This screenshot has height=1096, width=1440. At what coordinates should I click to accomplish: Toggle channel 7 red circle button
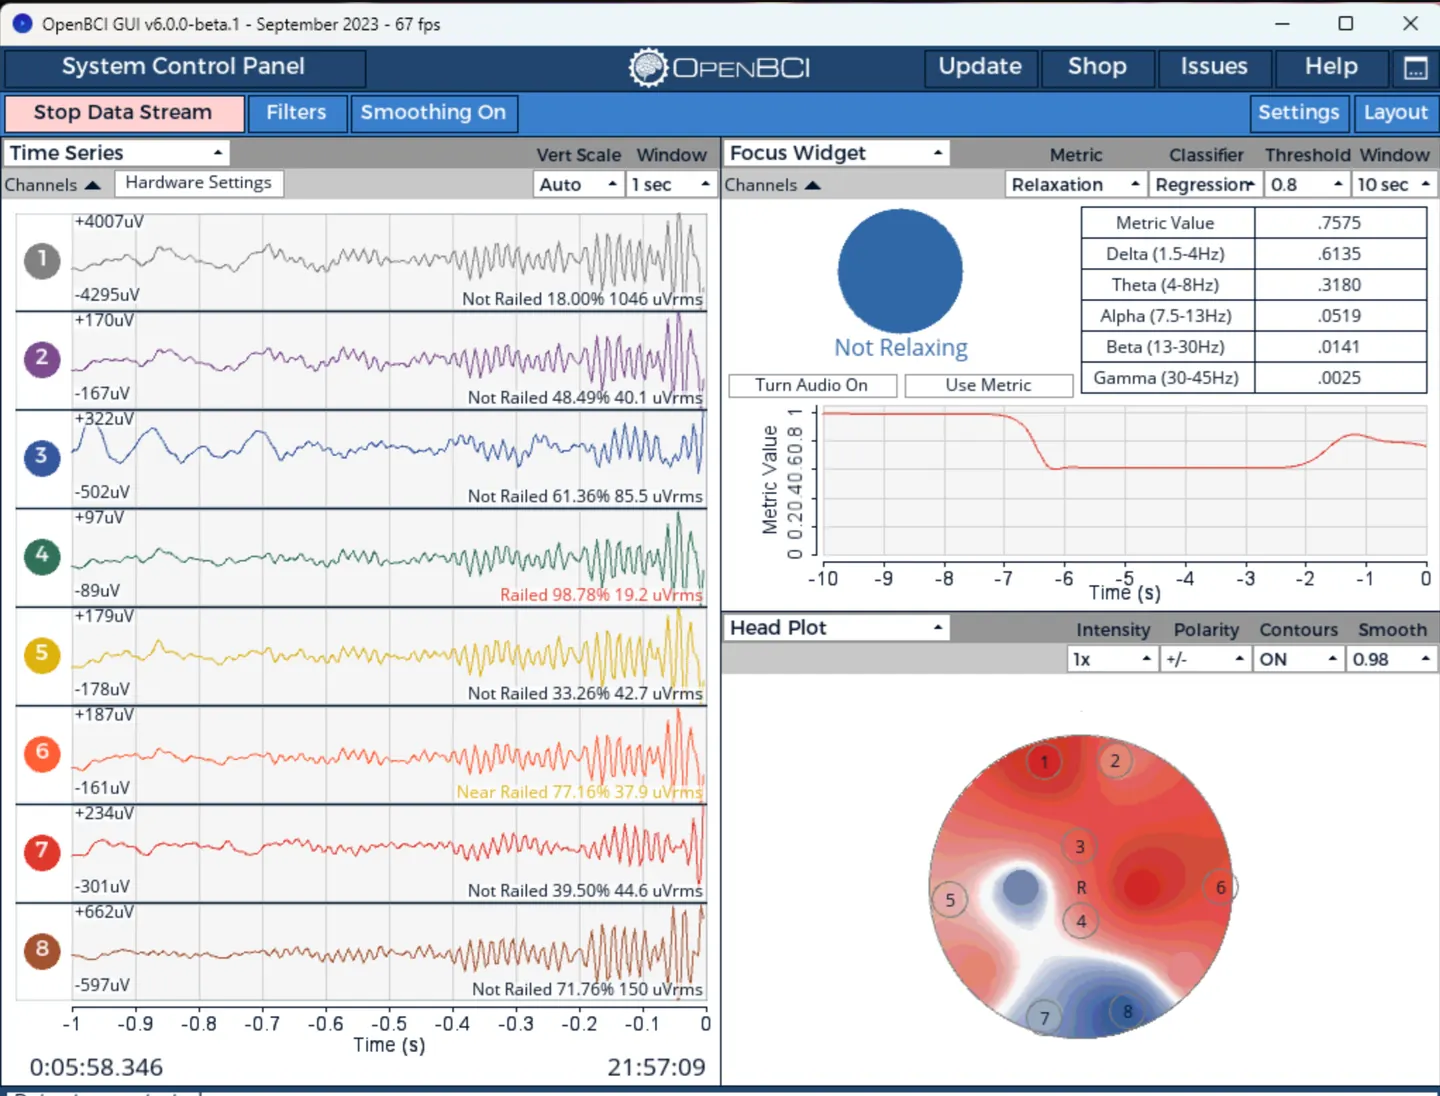42,851
